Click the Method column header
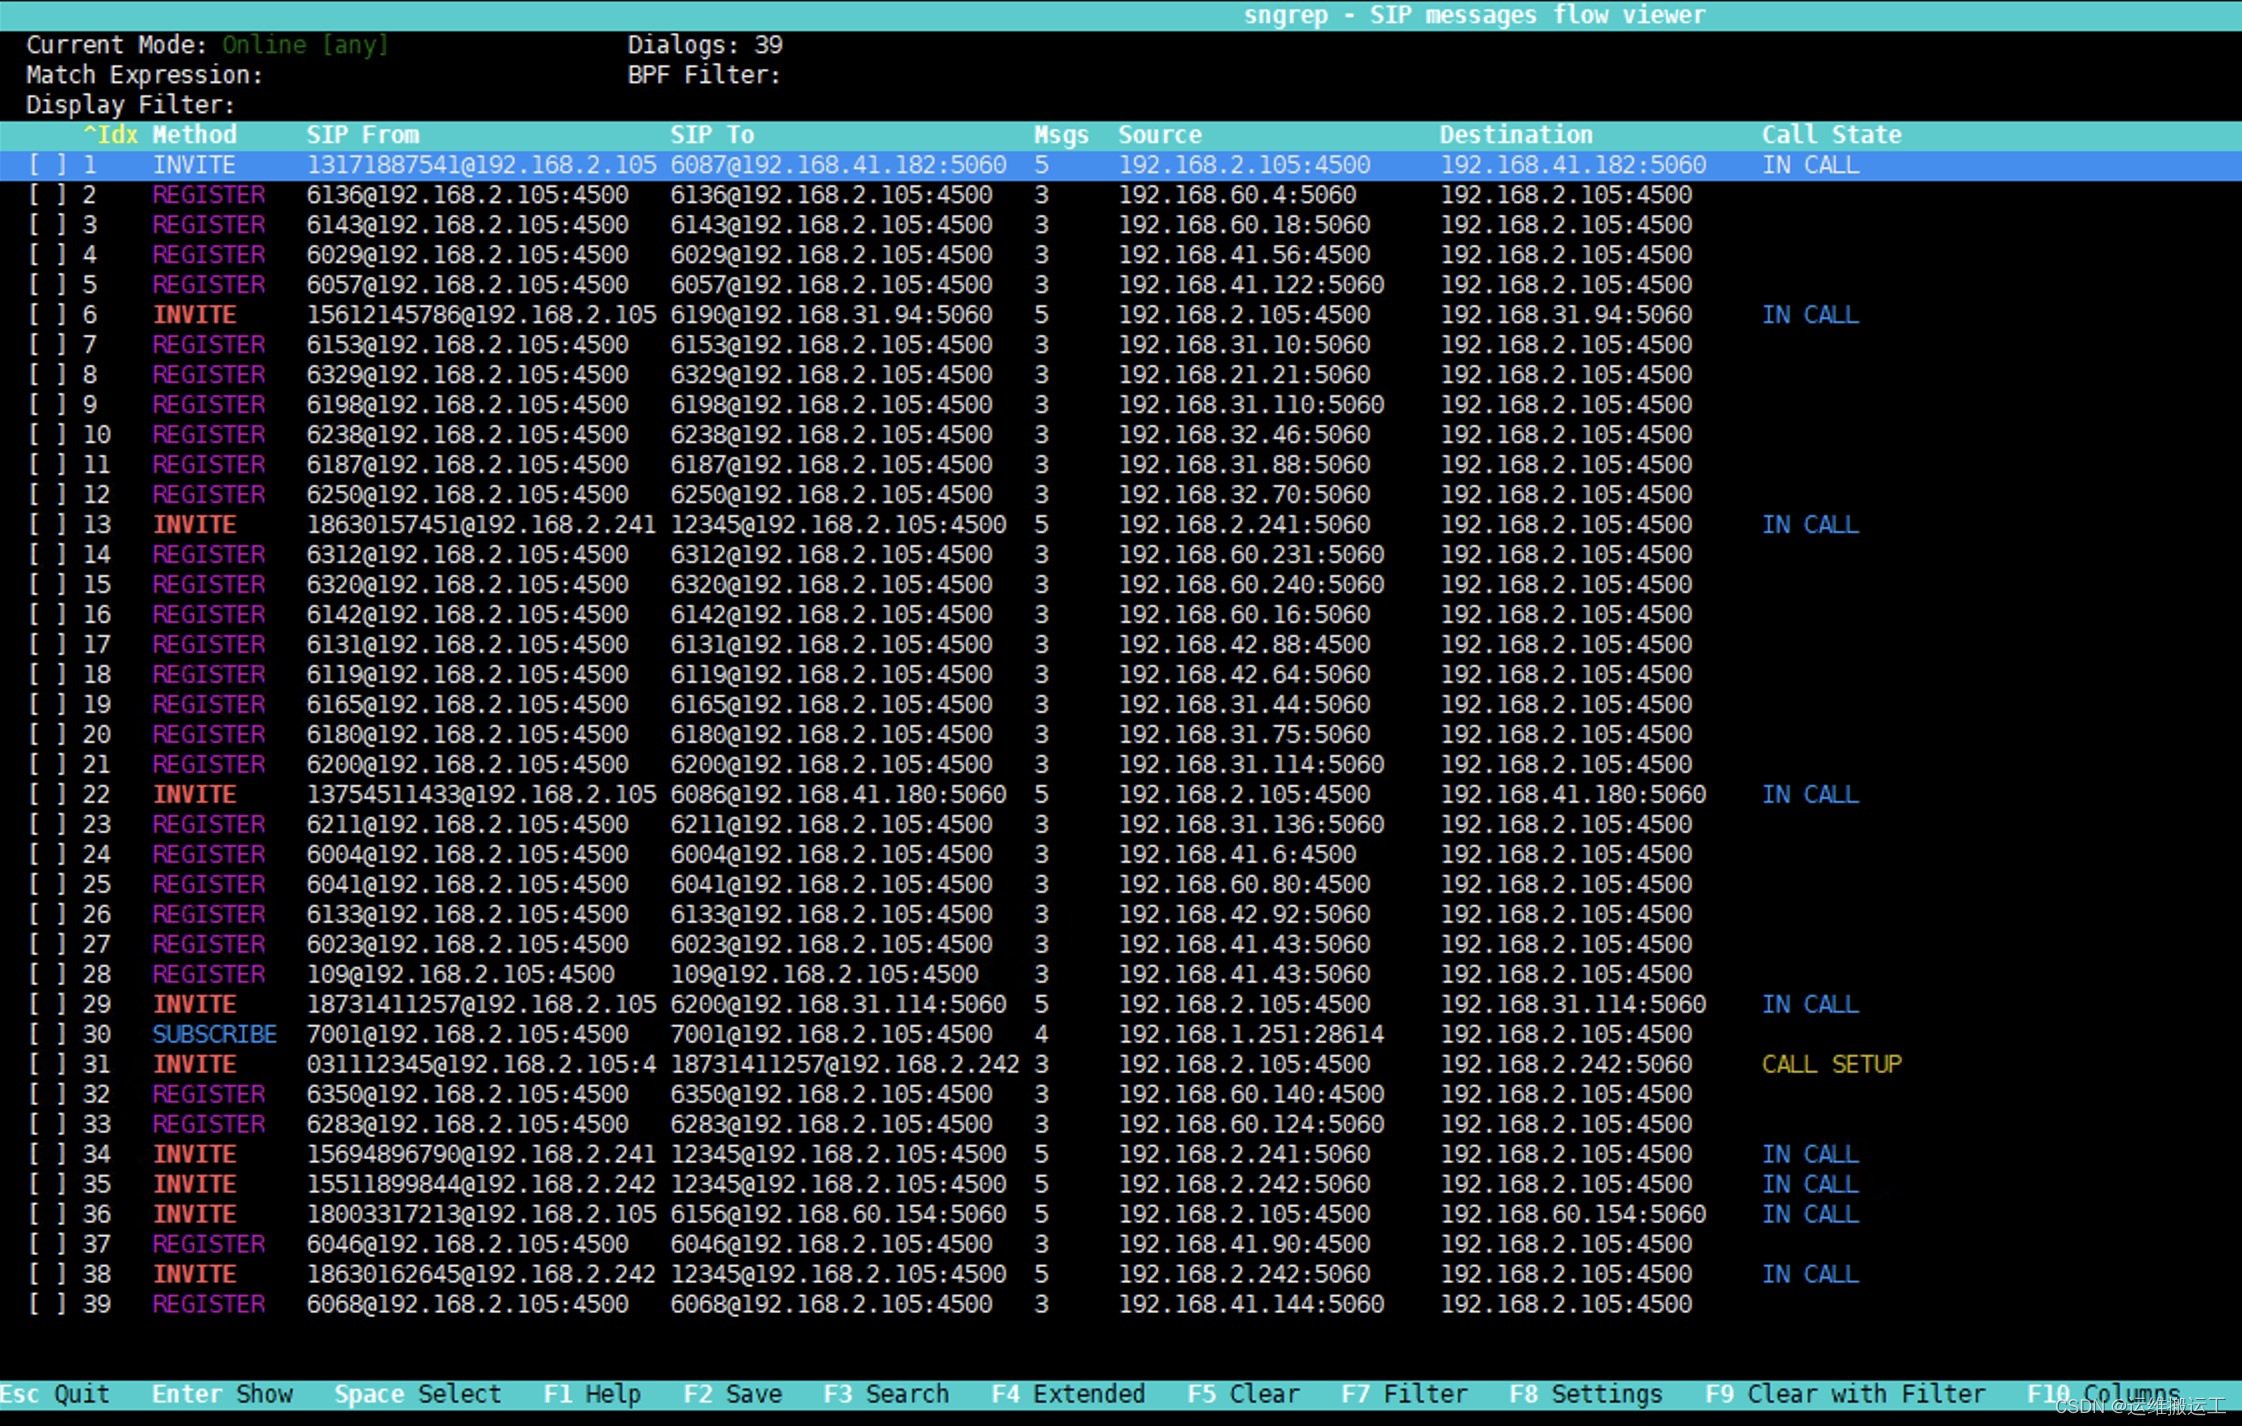 click(x=194, y=135)
